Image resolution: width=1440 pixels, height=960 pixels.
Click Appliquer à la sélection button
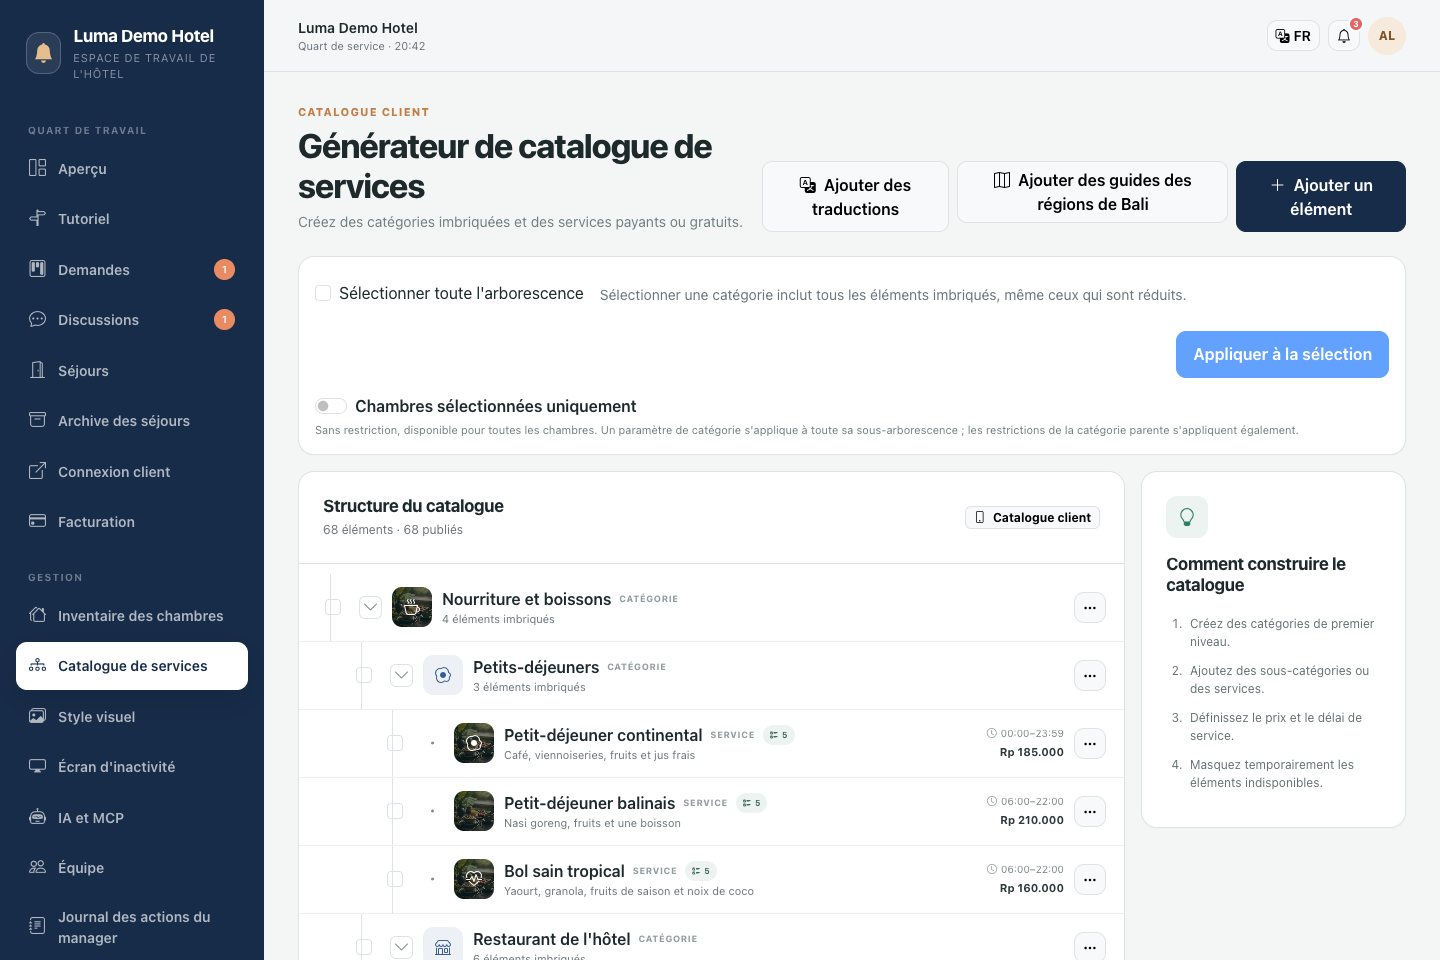tap(1282, 354)
